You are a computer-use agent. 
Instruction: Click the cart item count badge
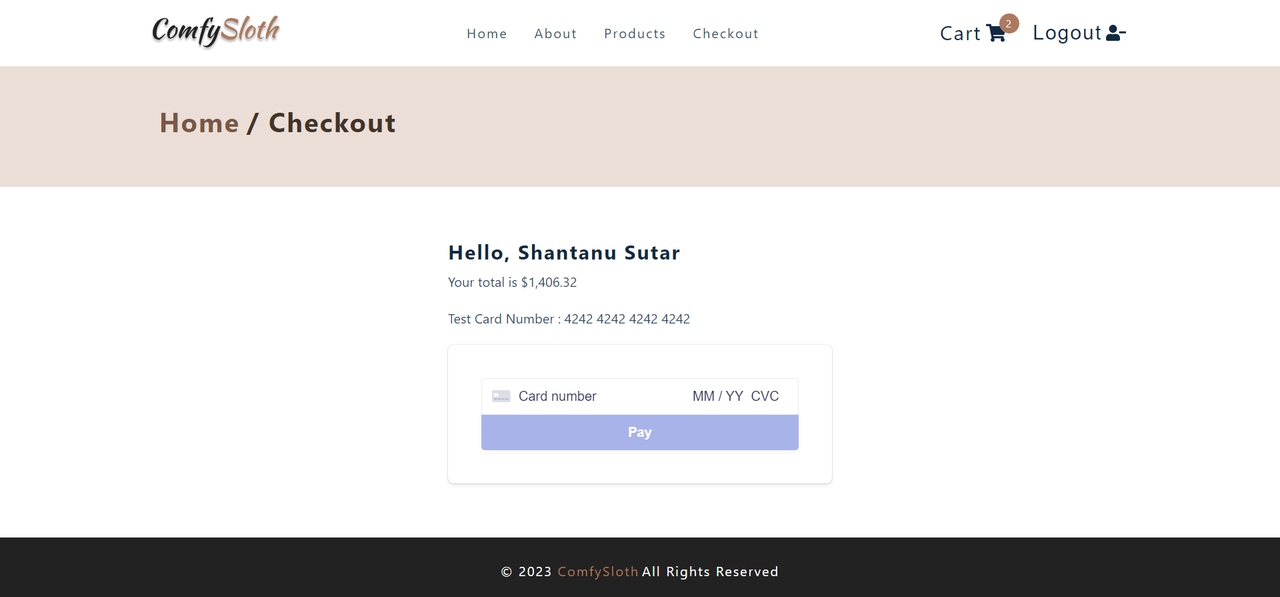[1008, 23]
